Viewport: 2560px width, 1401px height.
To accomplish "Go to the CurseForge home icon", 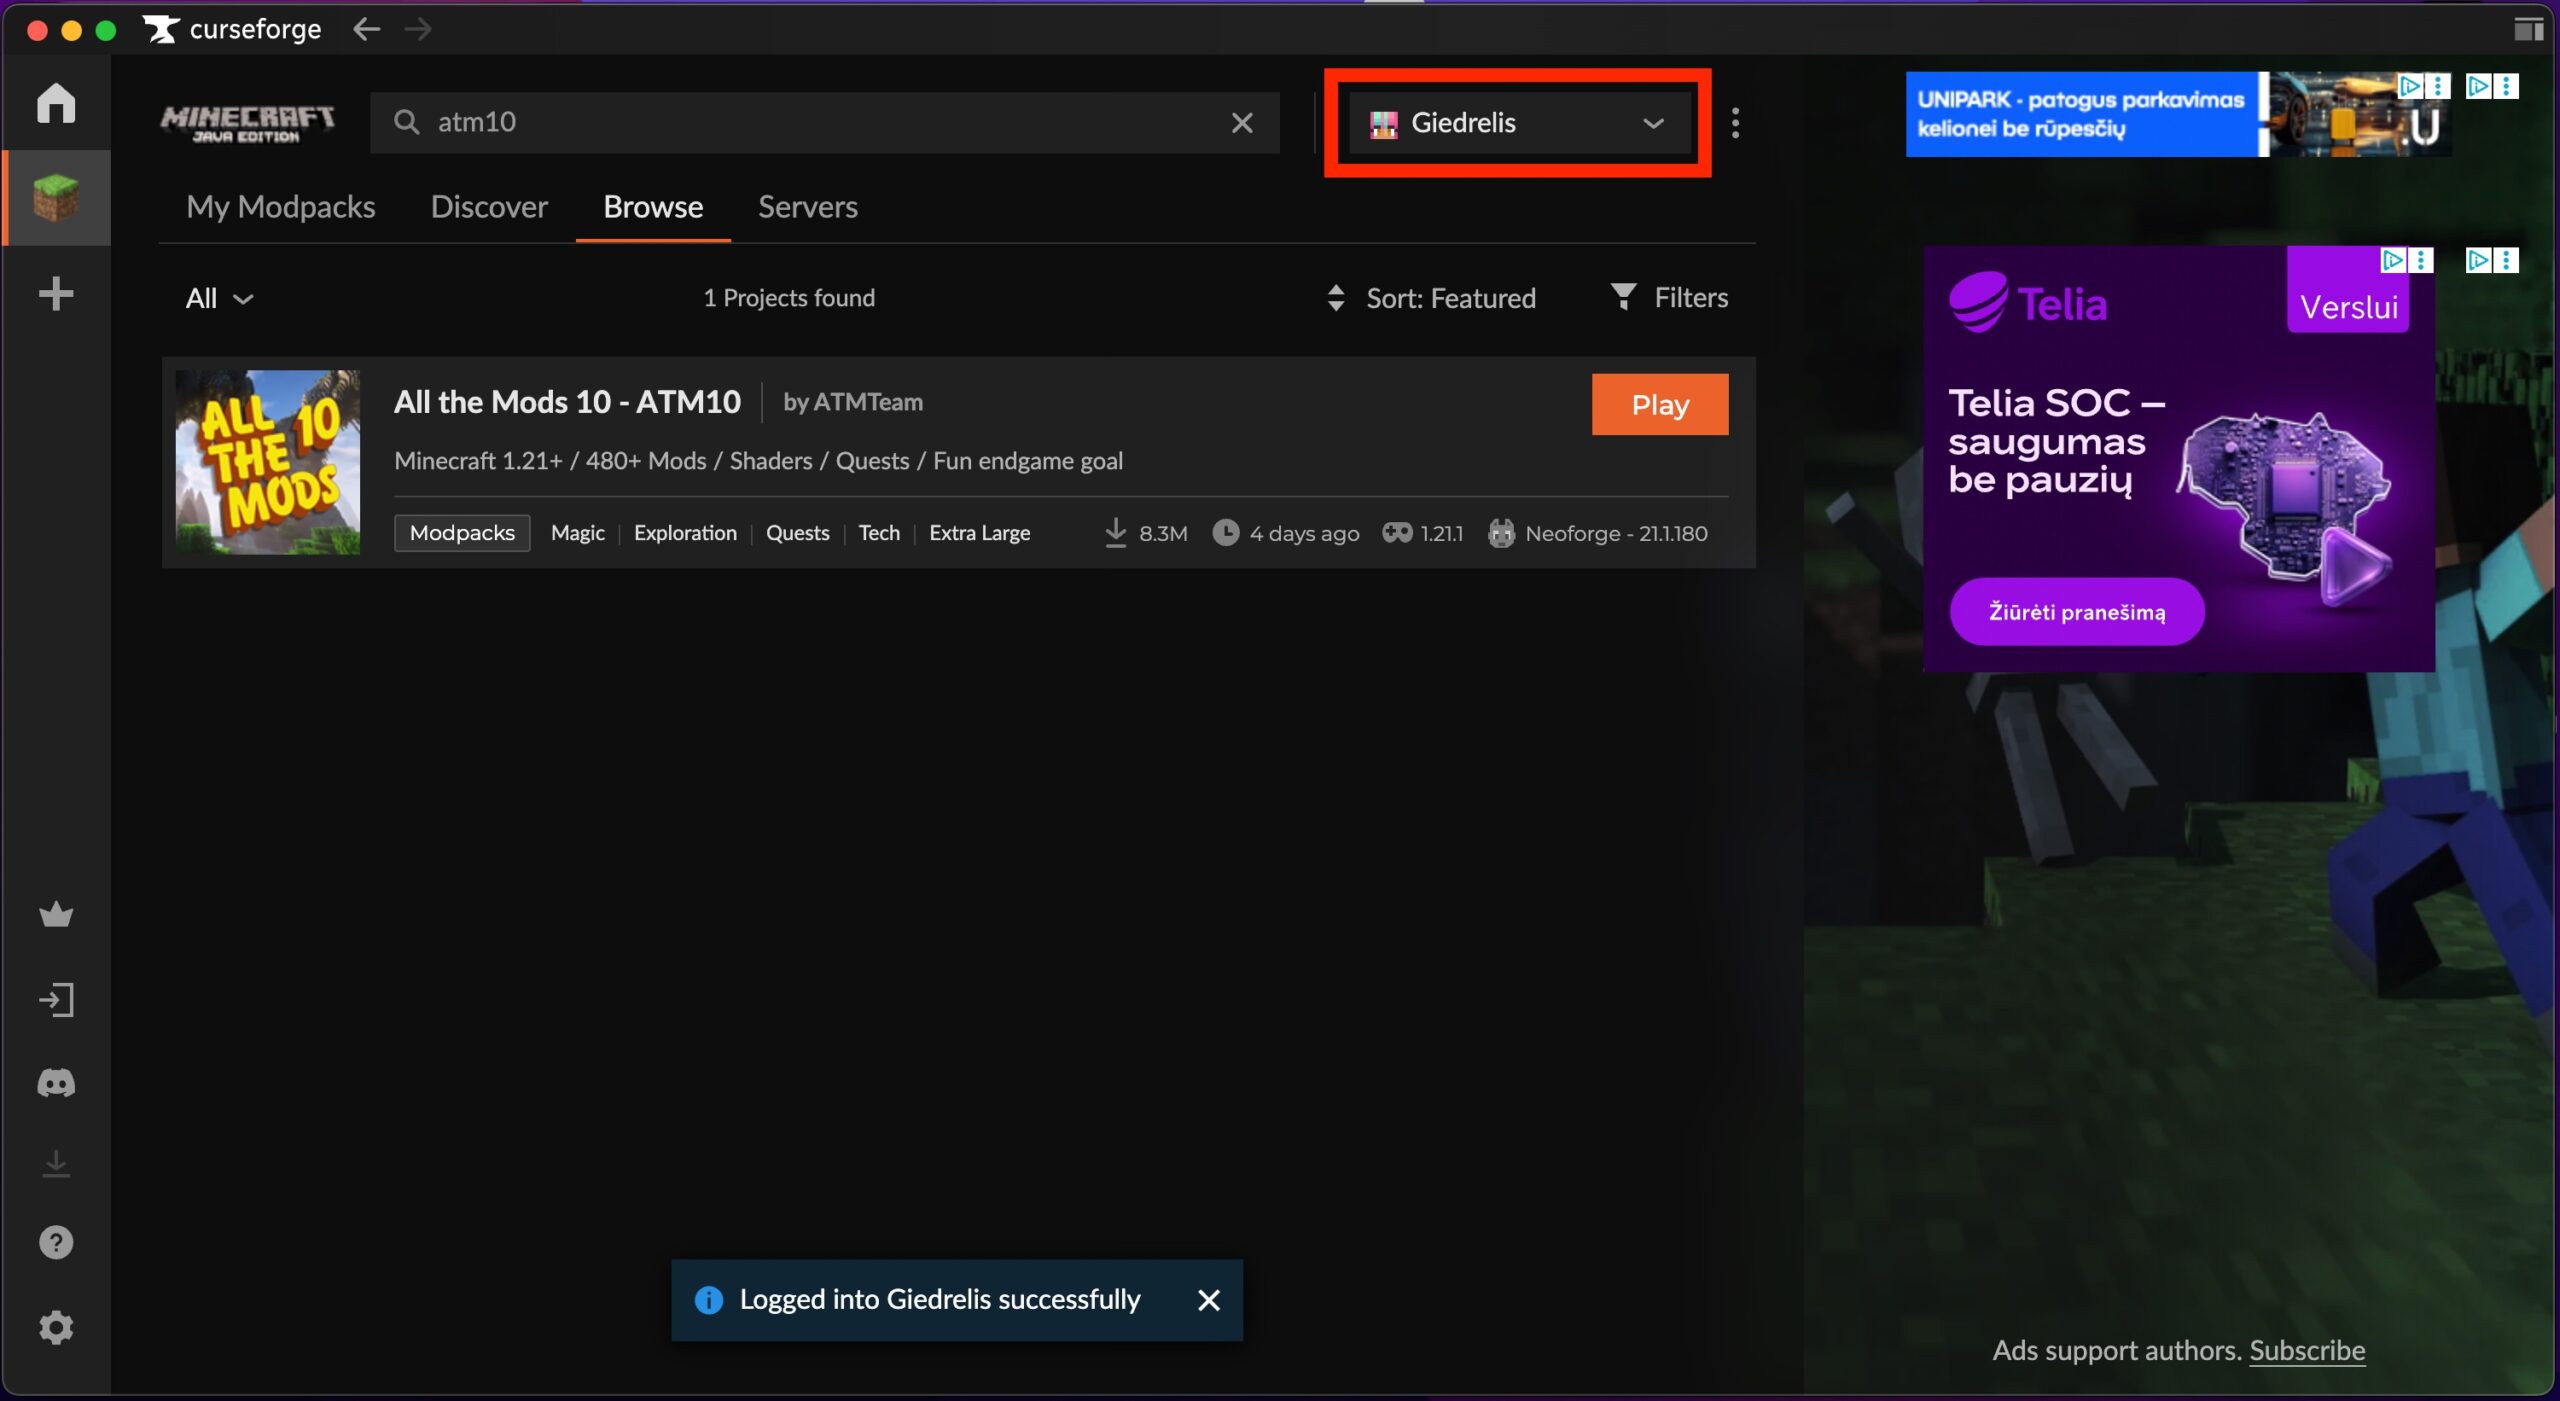I will [x=56, y=103].
